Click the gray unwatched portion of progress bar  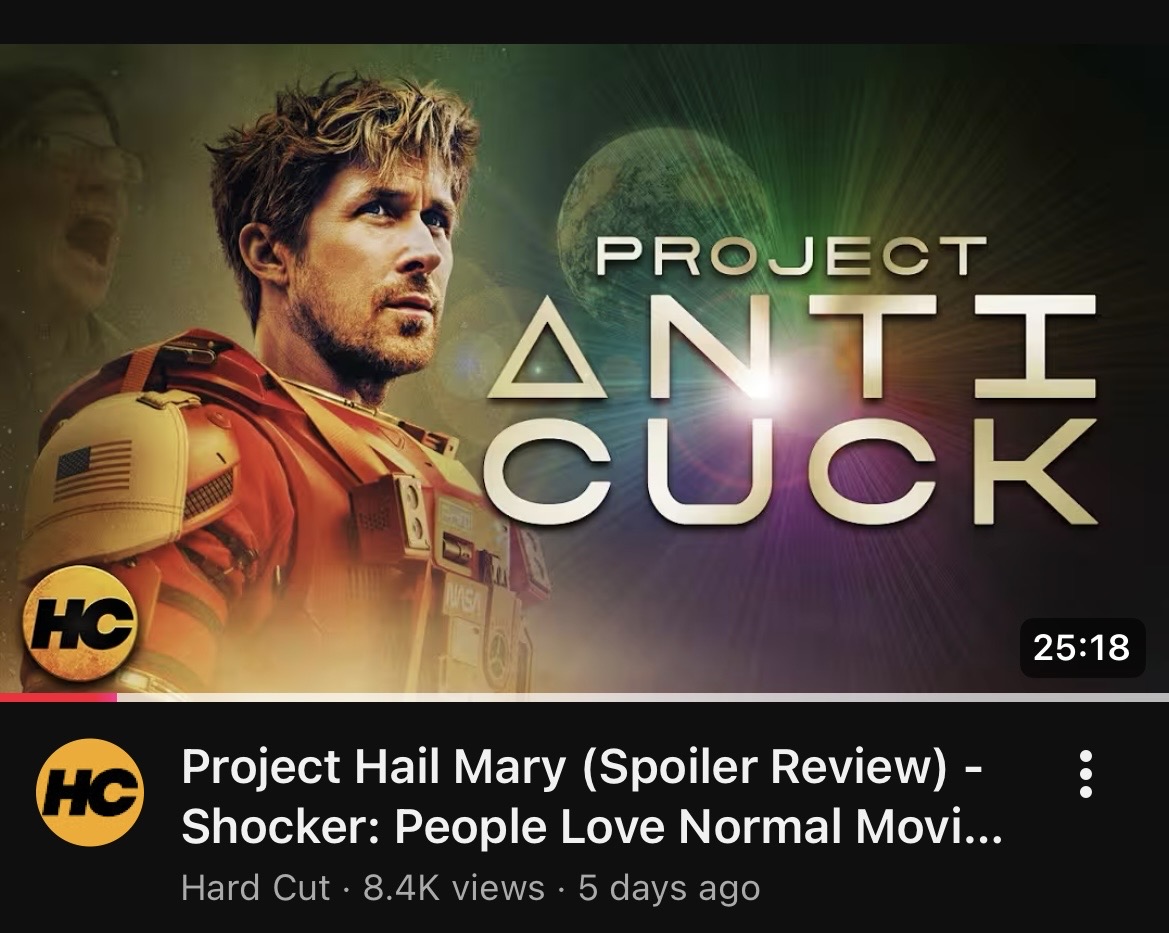point(643,697)
